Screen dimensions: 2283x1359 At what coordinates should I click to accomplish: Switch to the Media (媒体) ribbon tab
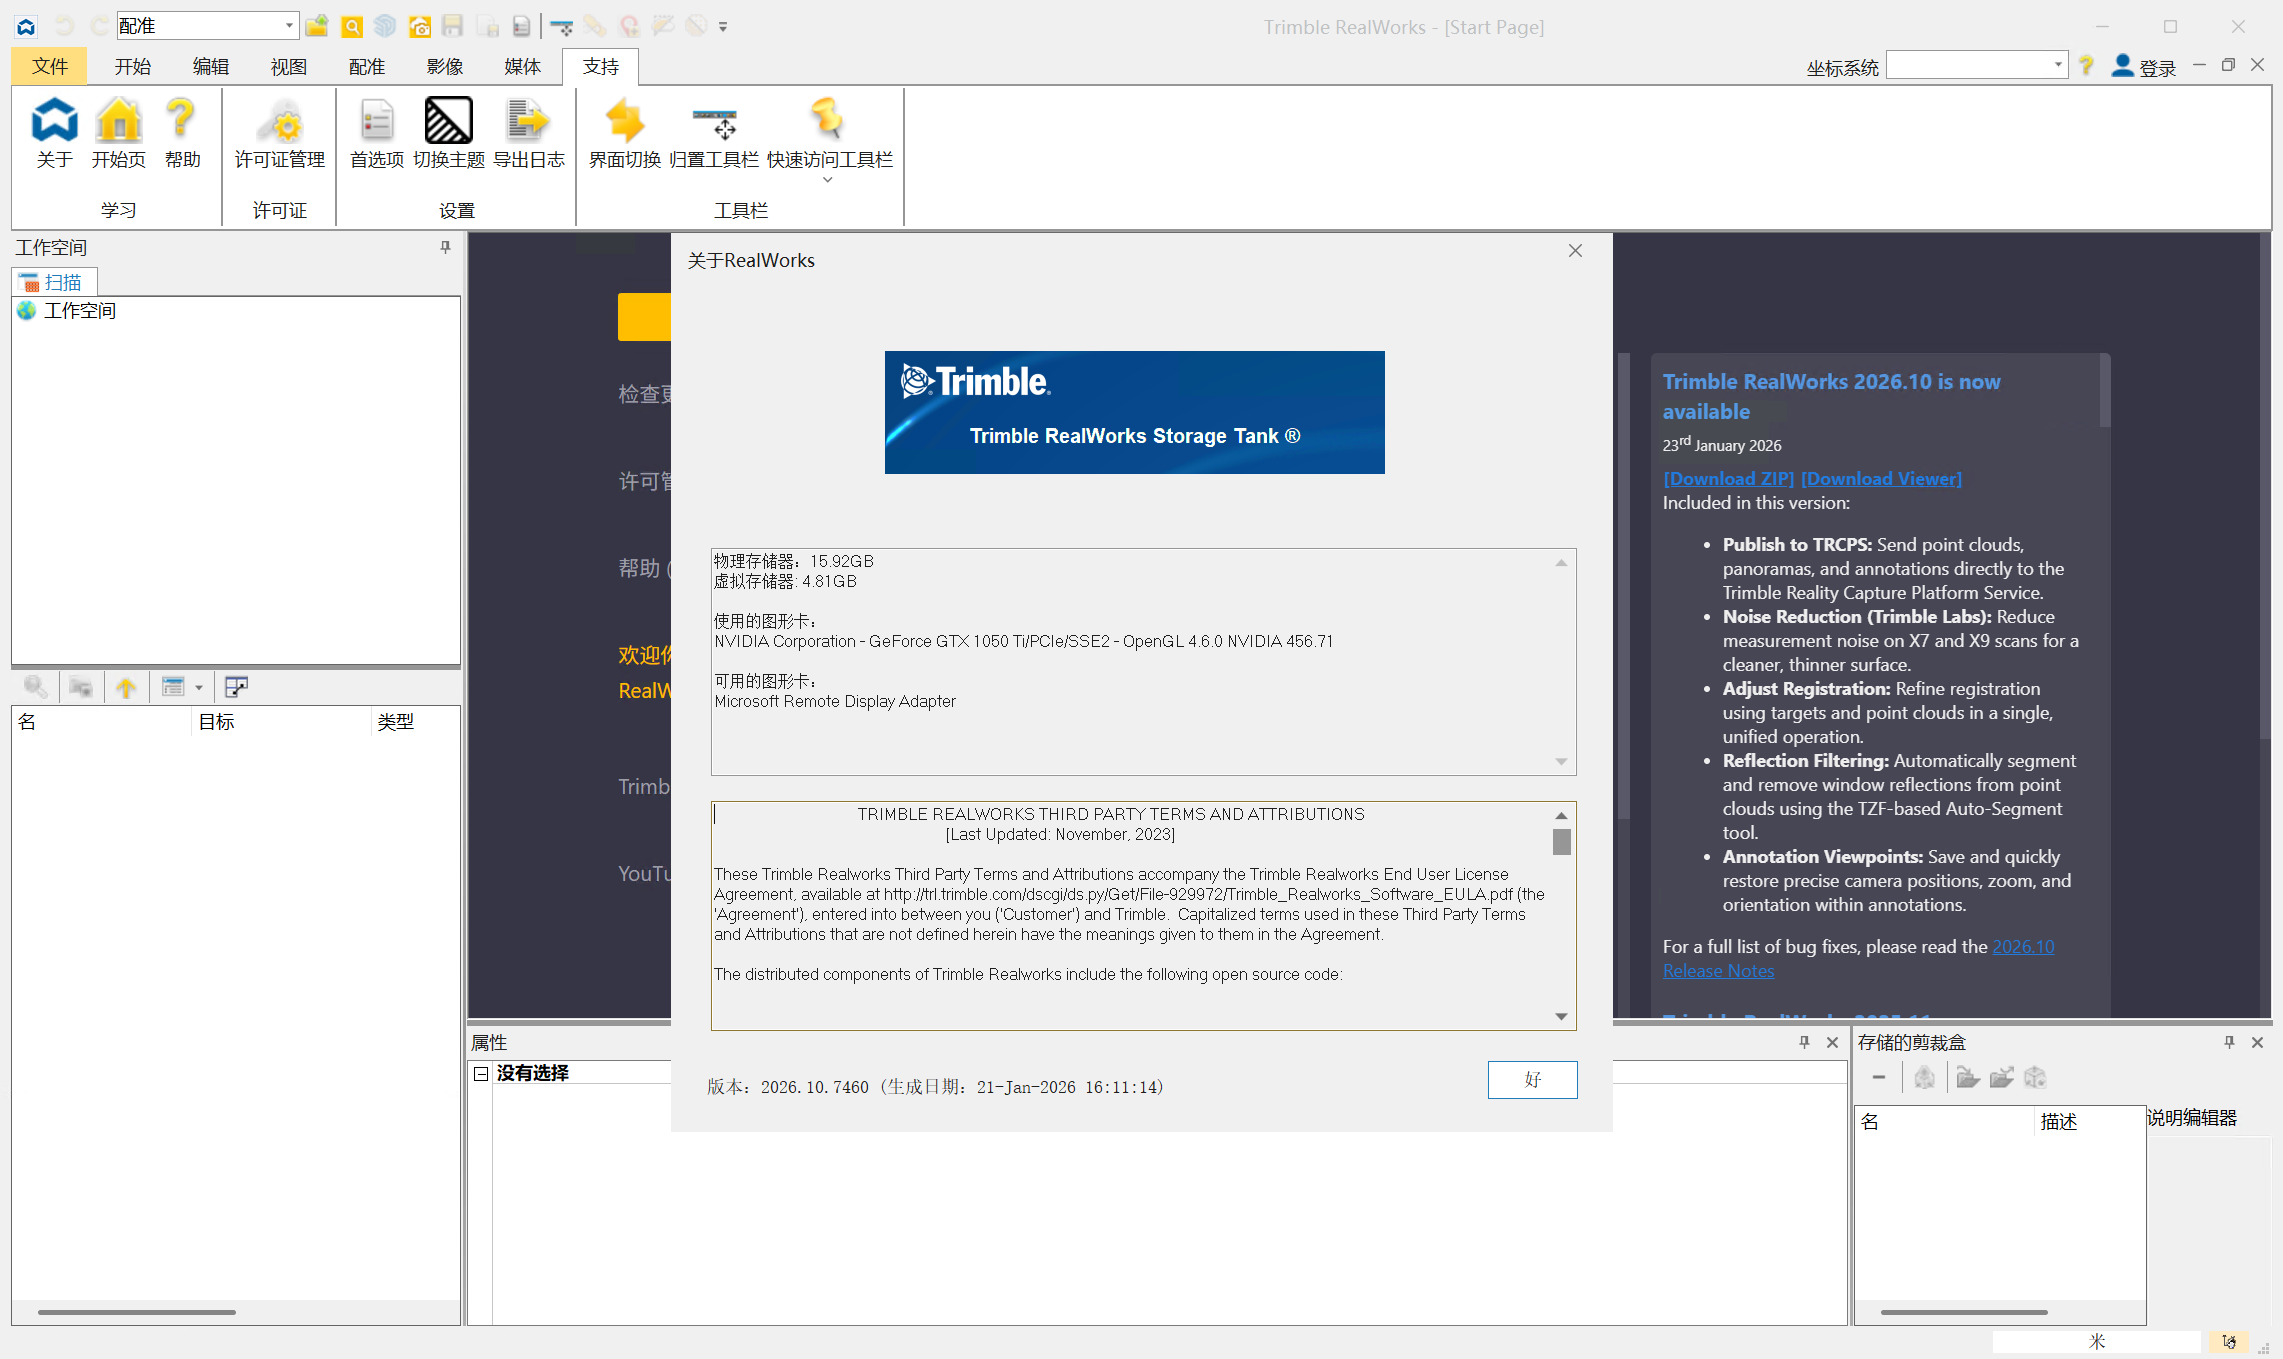[x=523, y=66]
